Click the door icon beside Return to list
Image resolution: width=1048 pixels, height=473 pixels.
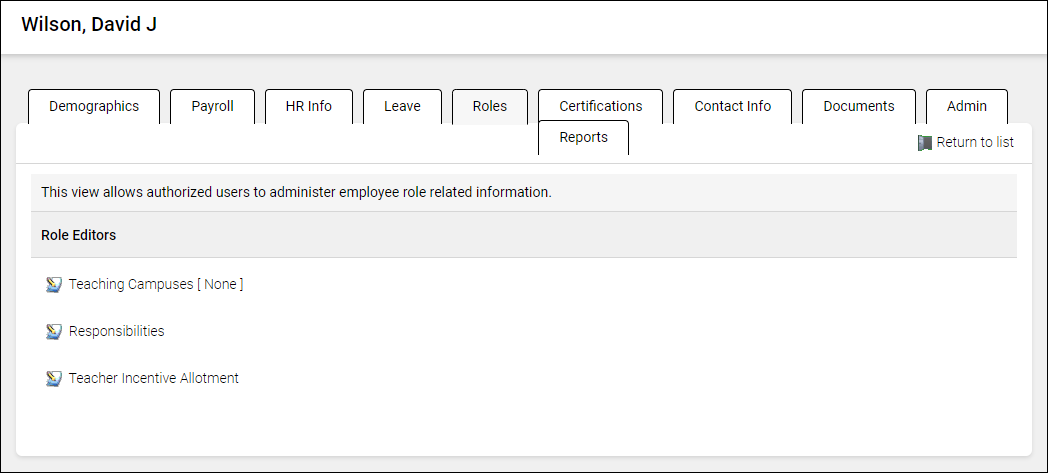[925, 143]
